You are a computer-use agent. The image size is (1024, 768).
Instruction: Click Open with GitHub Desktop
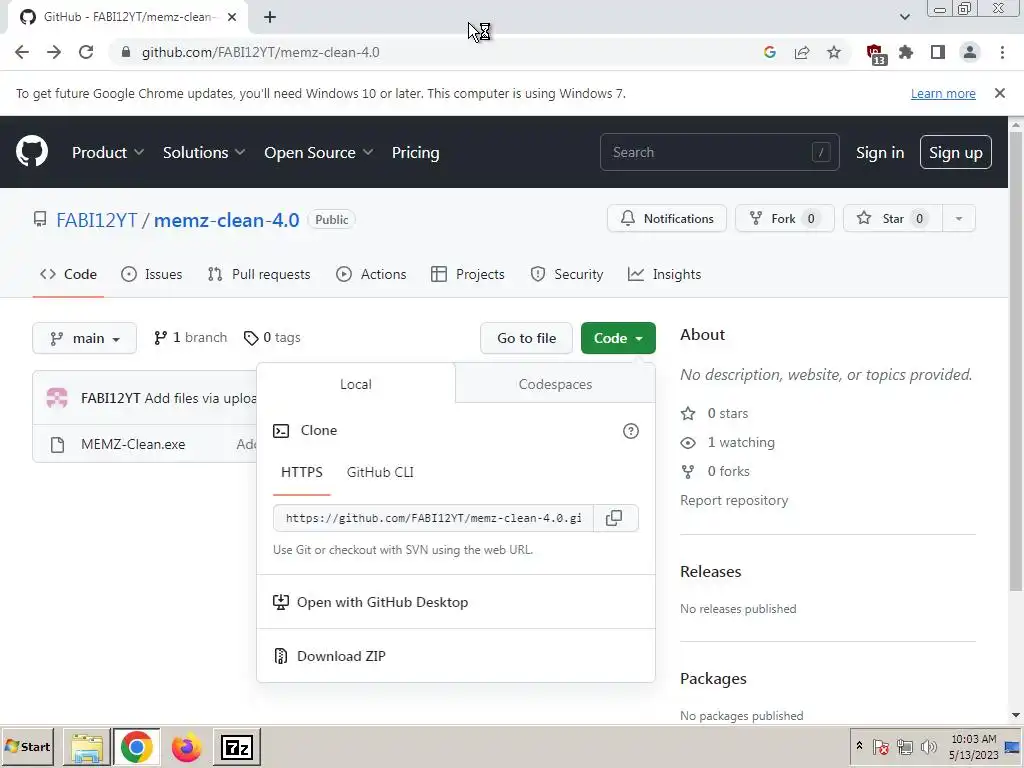point(382,602)
